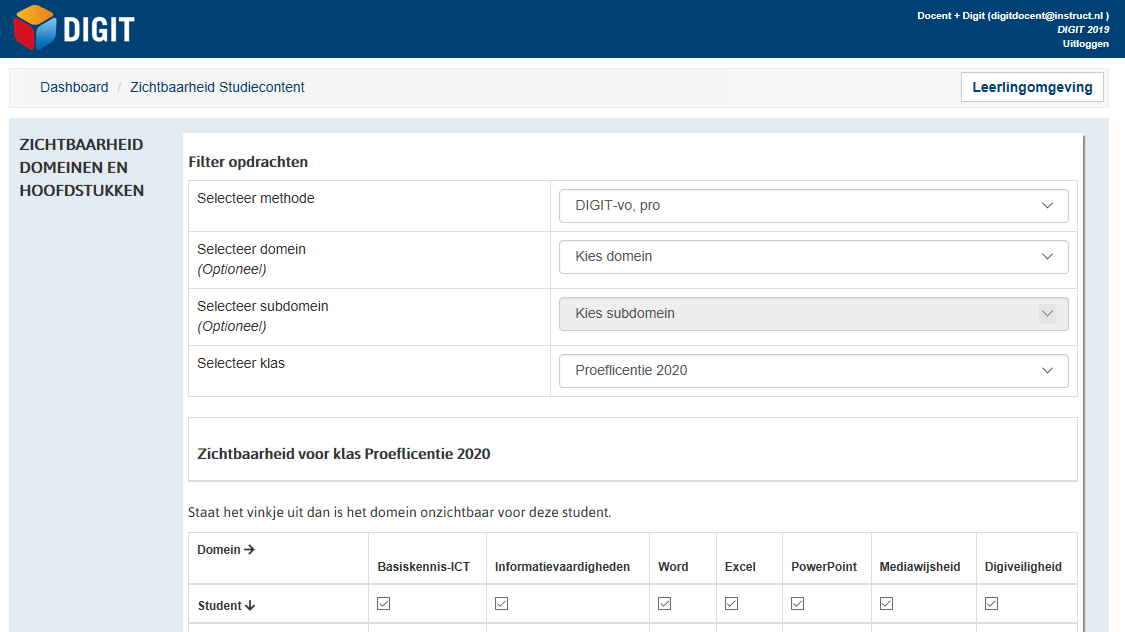Toggle the PowerPoint column checkbox
This screenshot has height=632, width=1125.
[797, 604]
